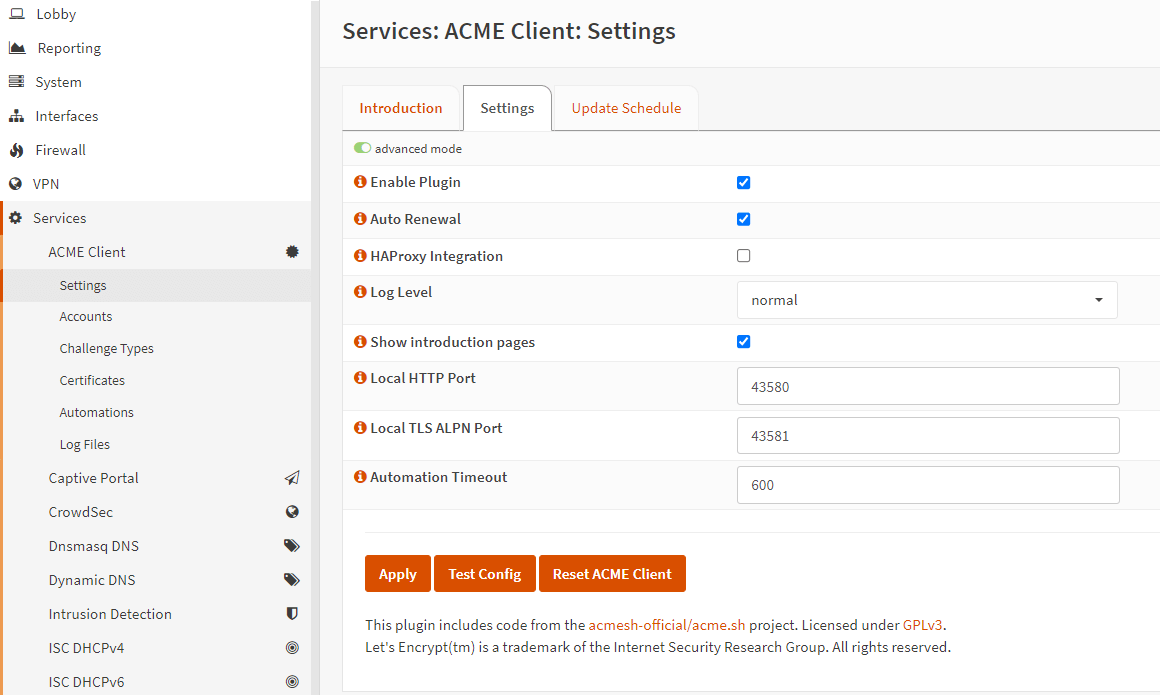The width and height of the screenshot is (1160, 695).
Task: Disable the Auto Renewal checkbox
Action: point(743,219)
